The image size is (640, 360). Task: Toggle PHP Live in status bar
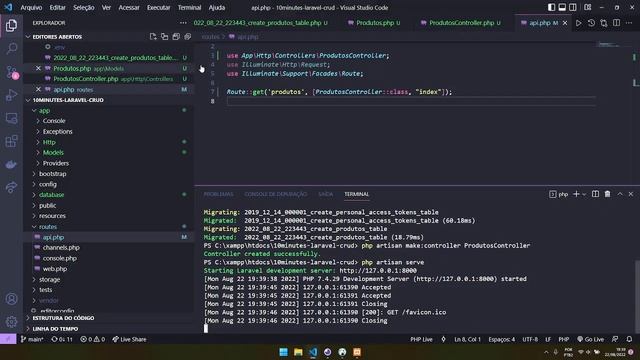tap(421, 339)
